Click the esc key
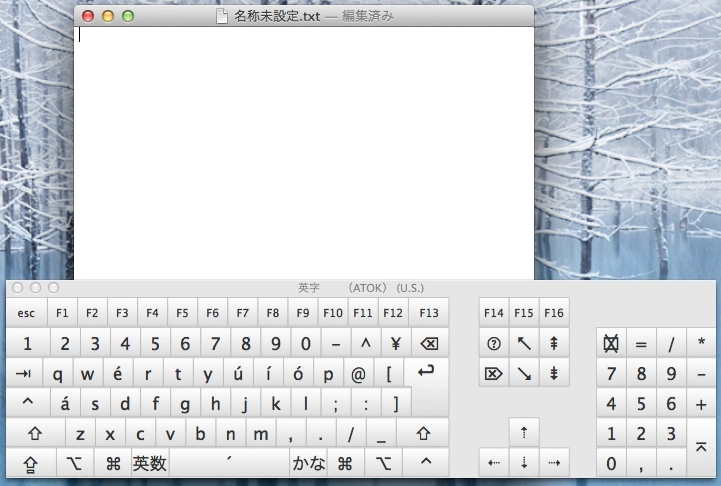This screenshot has height=486, width=721. (x=26, y=313)
